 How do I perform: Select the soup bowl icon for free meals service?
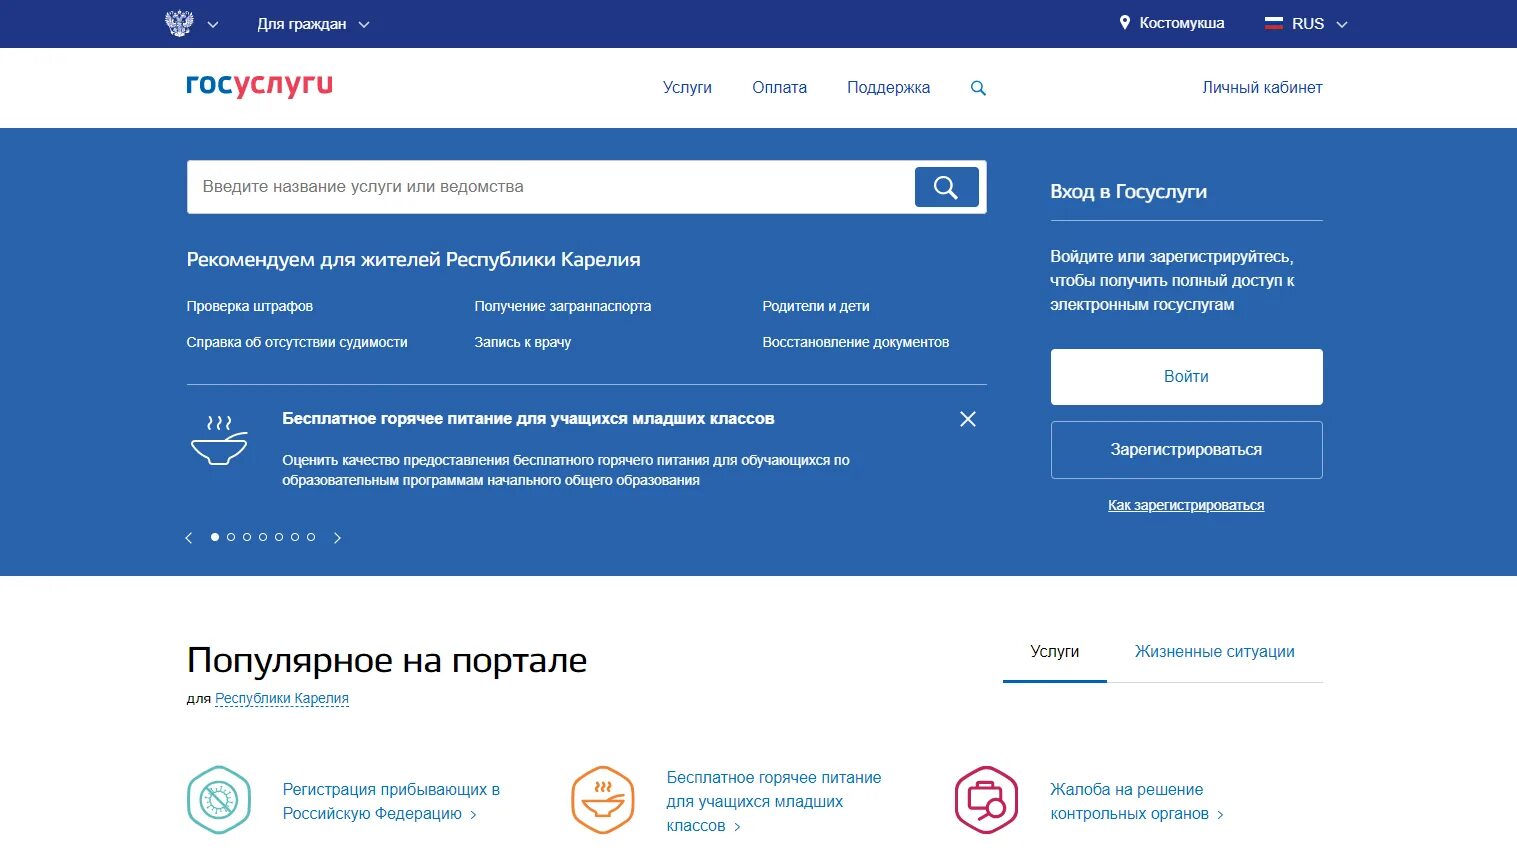(x=602, y=800)
